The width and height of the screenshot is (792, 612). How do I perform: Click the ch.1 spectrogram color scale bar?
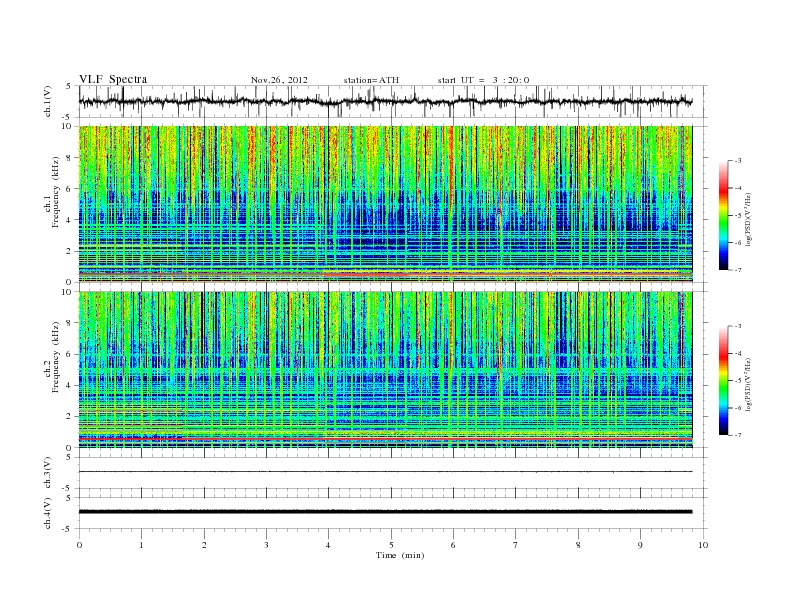point(724,215)
